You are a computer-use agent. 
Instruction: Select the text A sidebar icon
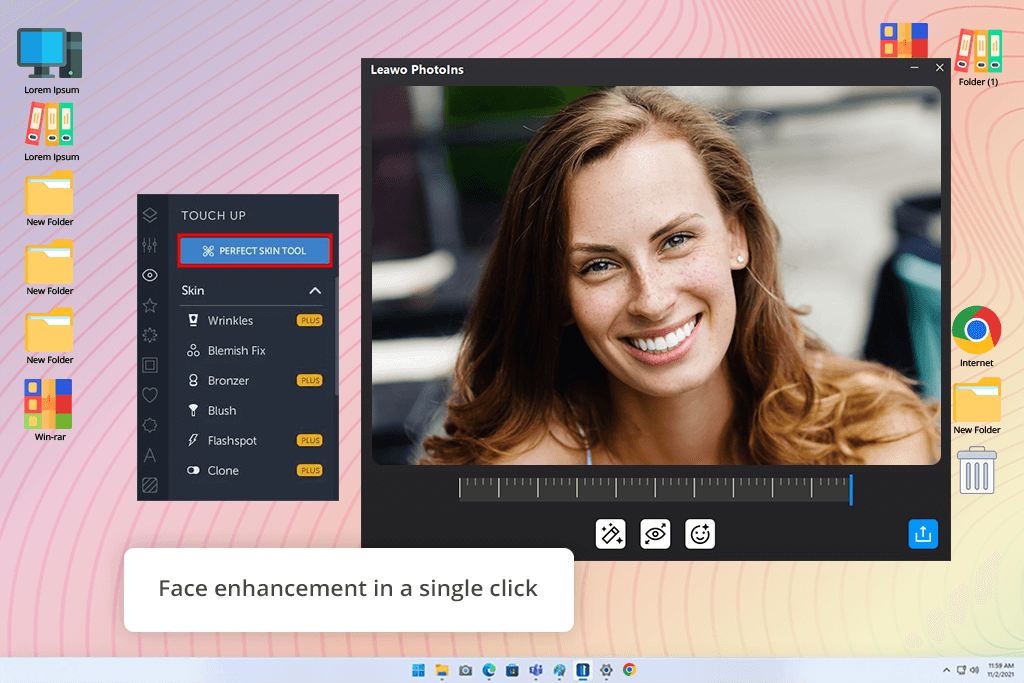click(x=150, y=455)
